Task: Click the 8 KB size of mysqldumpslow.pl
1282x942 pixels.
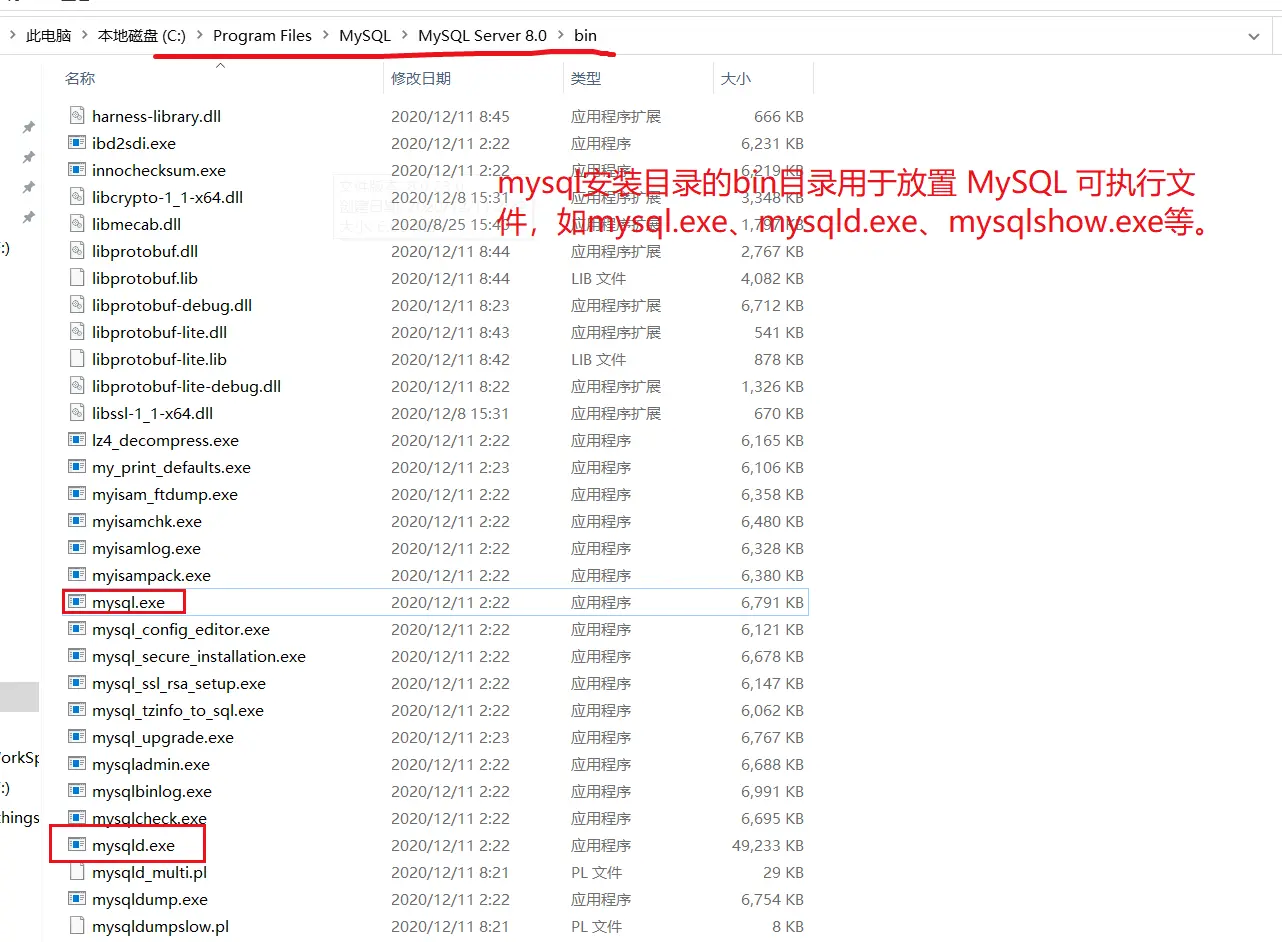Action: [788, 926]
